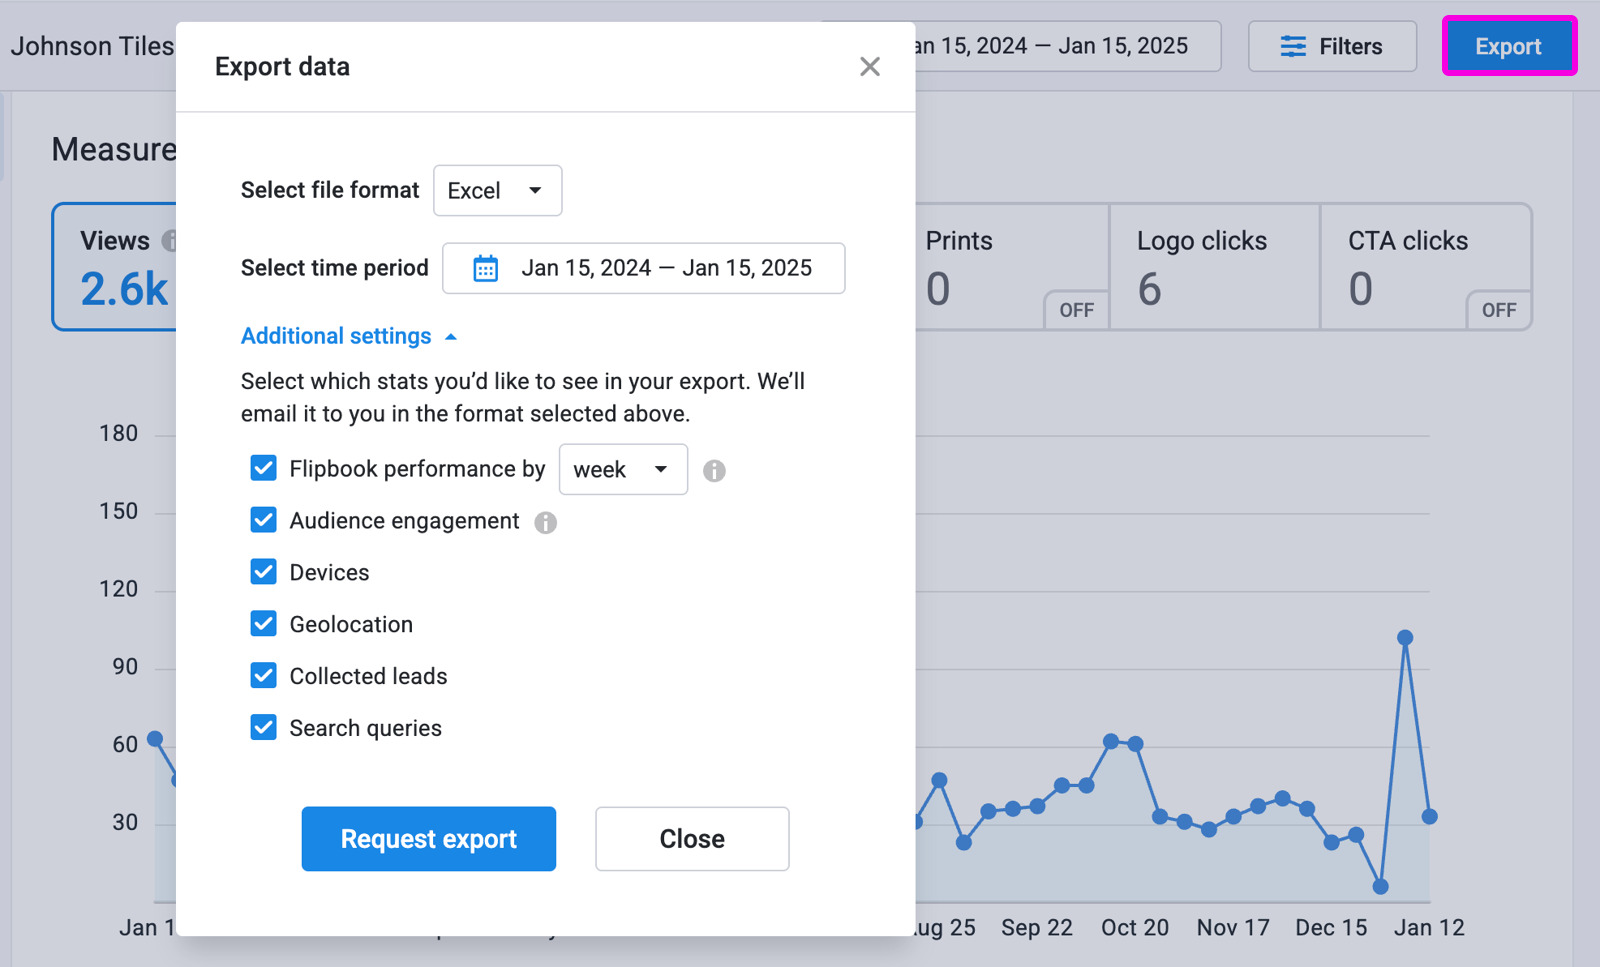The width and height of the screenshot is (1600, 967).
Task: Click the 'Export data' dialog title
Action: [282, 67]
